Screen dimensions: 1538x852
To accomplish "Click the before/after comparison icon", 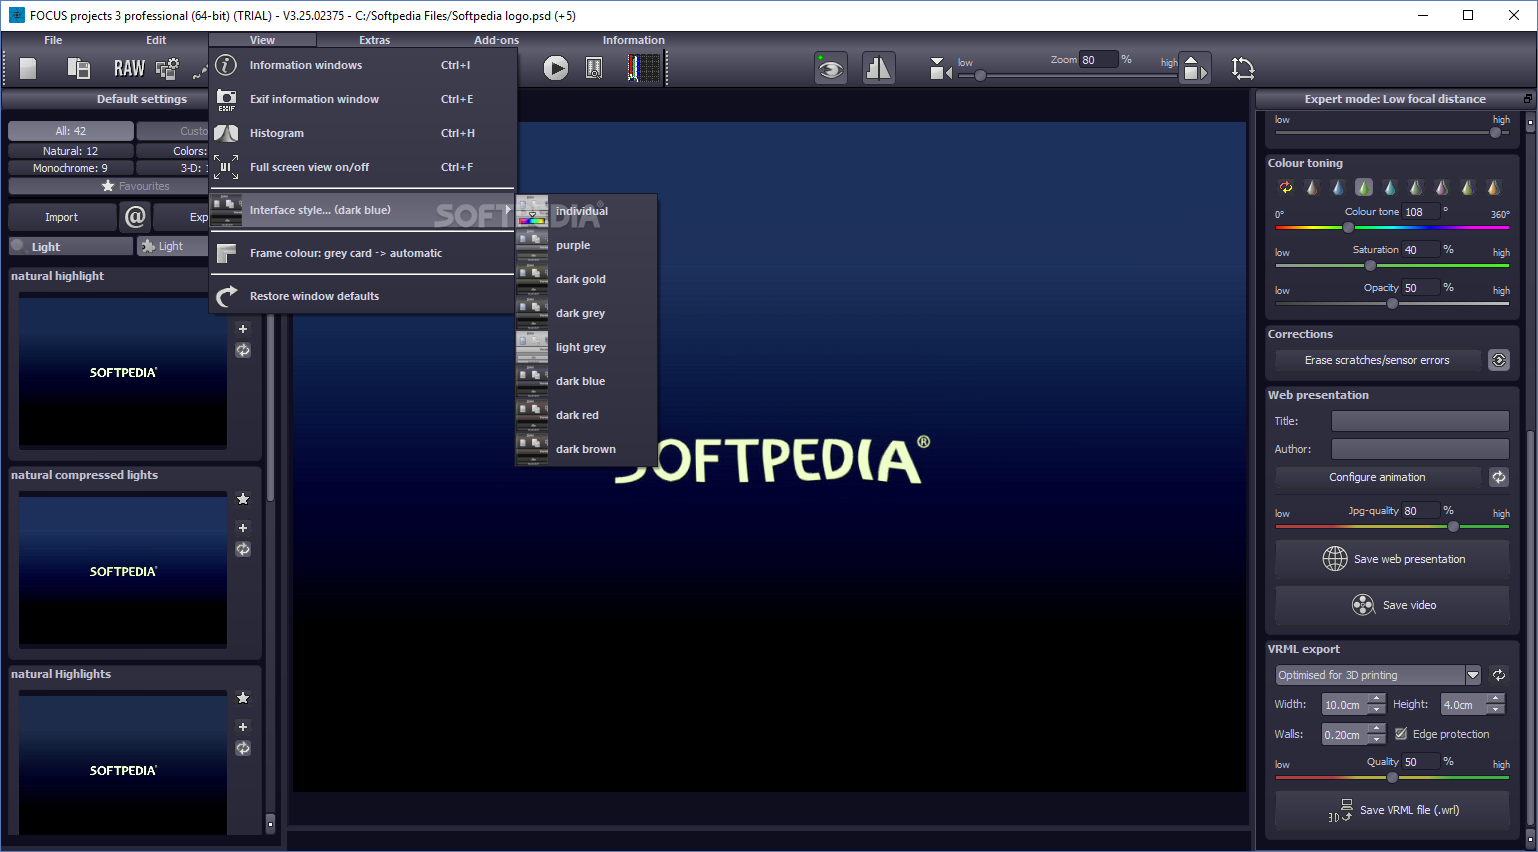I will tap(879, 68).
